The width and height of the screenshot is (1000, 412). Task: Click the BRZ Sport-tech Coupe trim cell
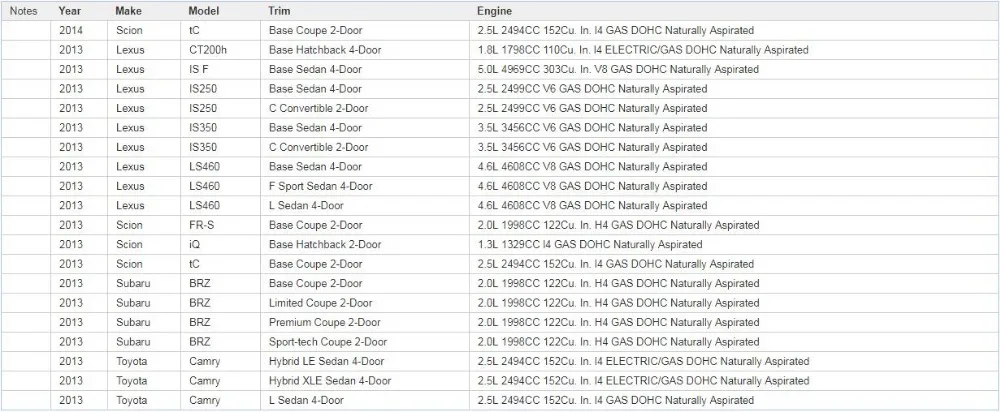click(365, 342)
